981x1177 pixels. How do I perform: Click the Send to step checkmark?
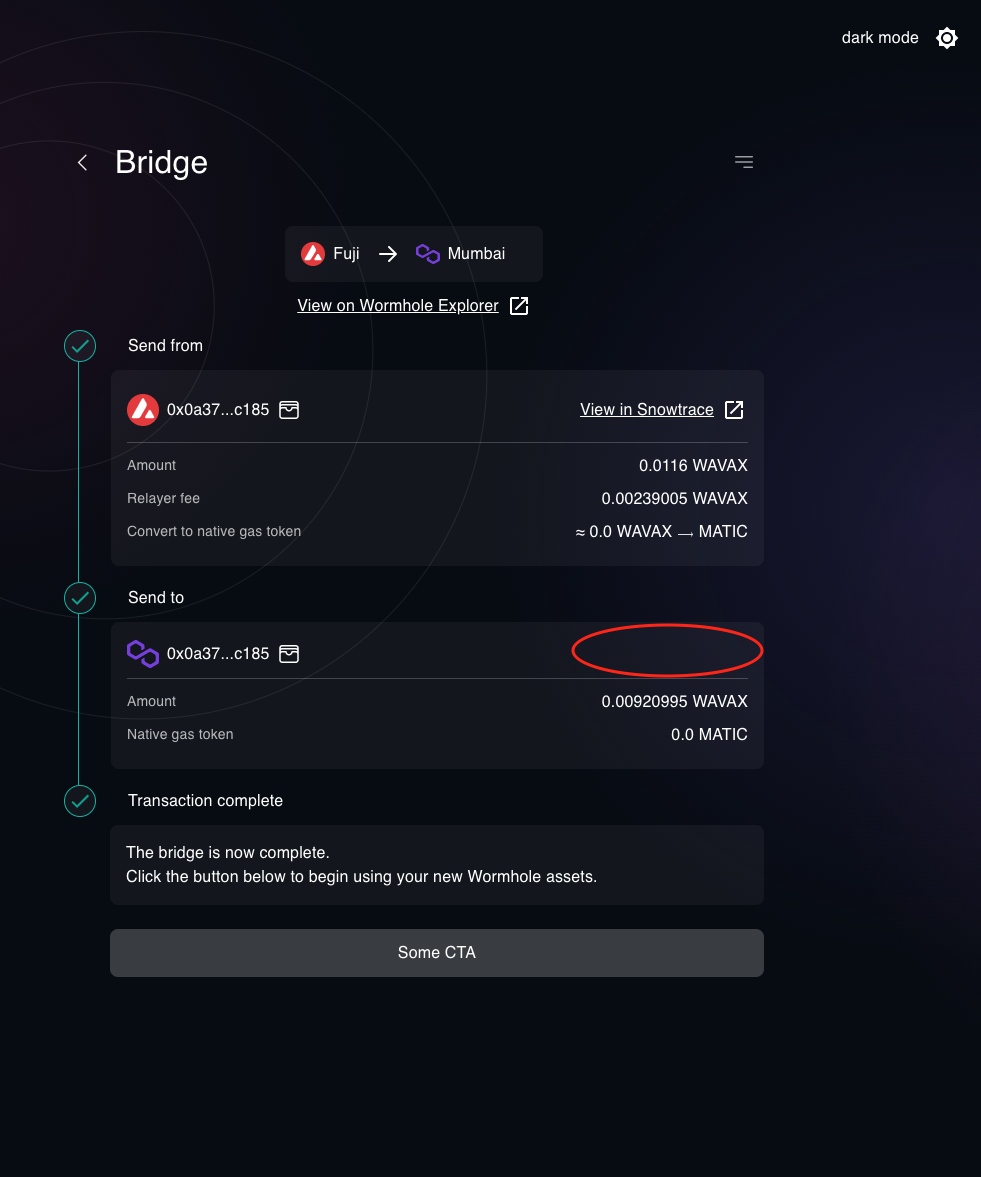tap(80, 598)
